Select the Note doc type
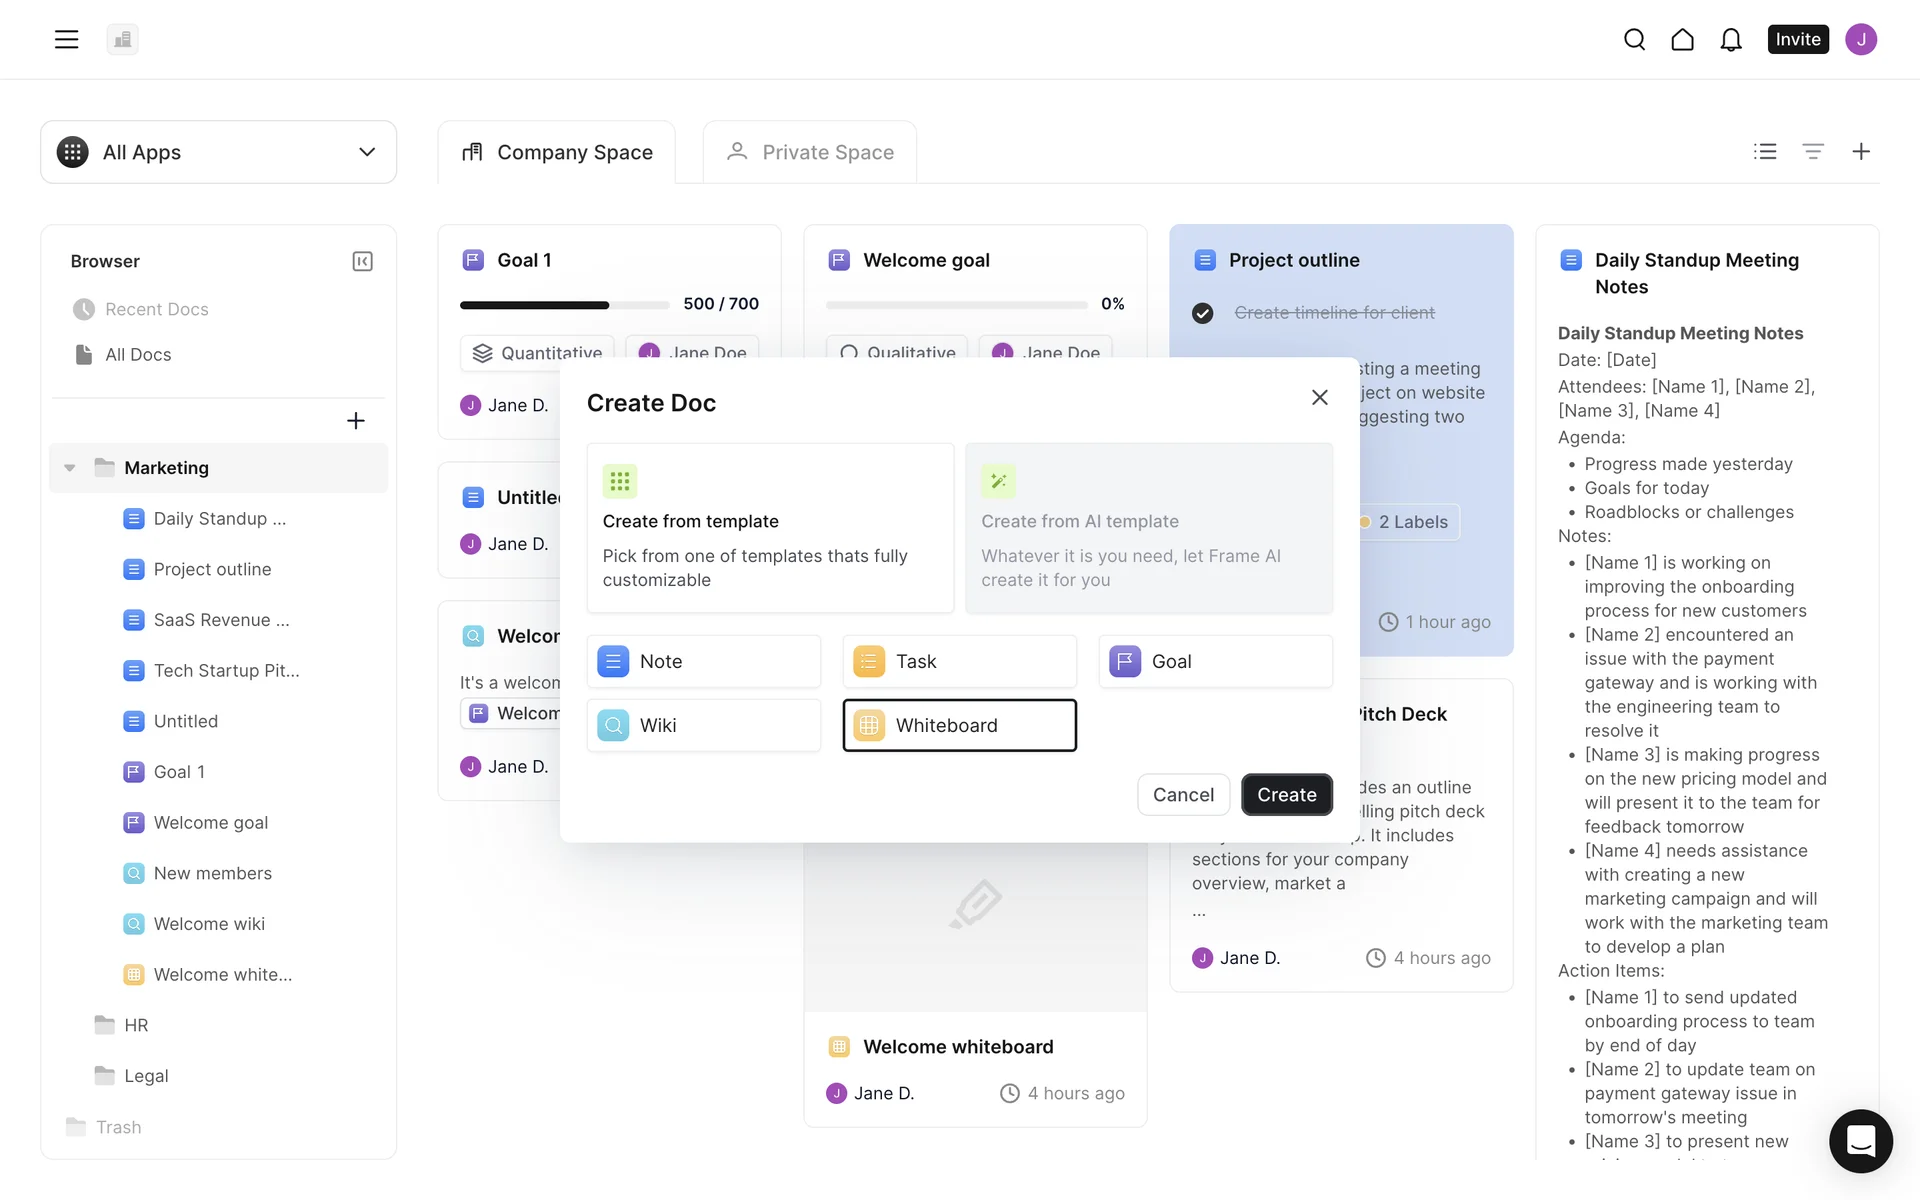Screen dimensions: 1920x1200 (x=703, y=661)
